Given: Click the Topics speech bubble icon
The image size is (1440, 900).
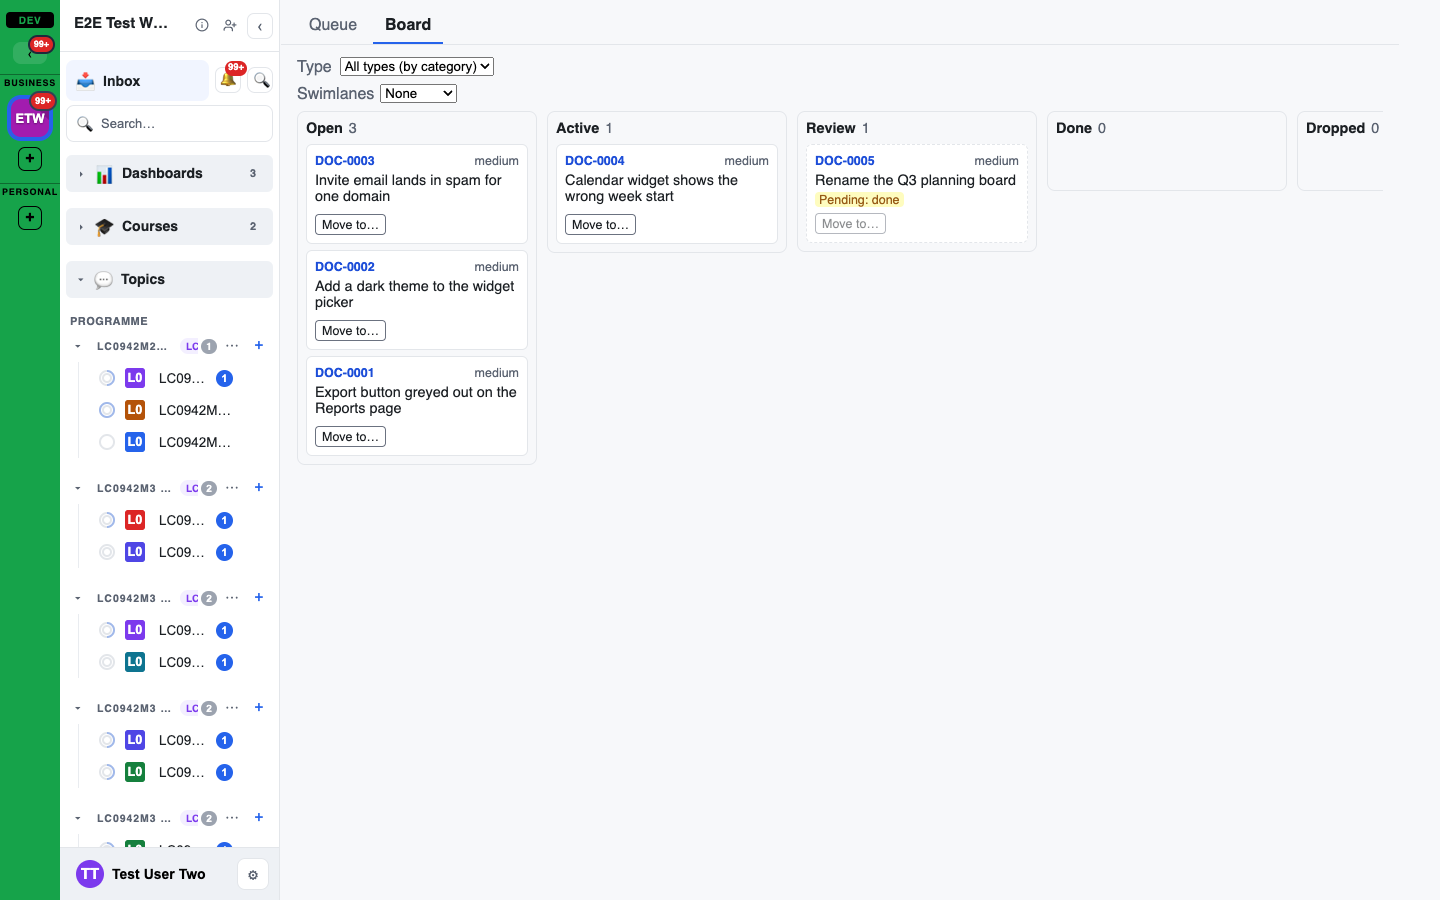Looking at the screenshot, I should coord(103,280).
